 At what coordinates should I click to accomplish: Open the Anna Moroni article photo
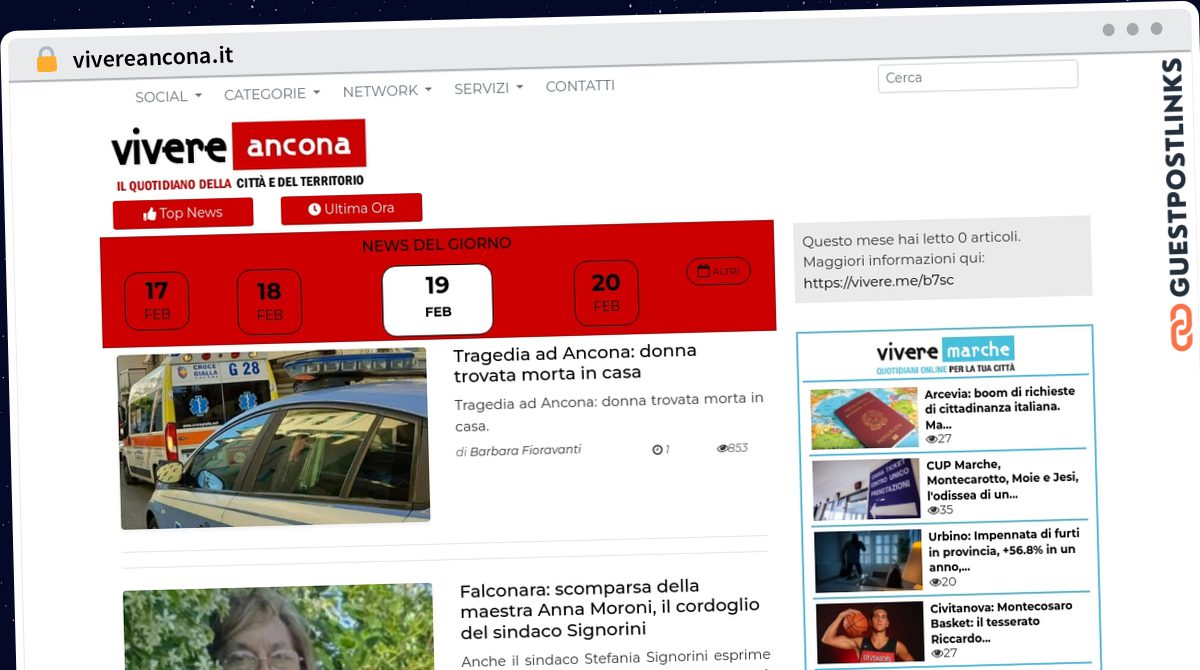click(x=279, y=628)
